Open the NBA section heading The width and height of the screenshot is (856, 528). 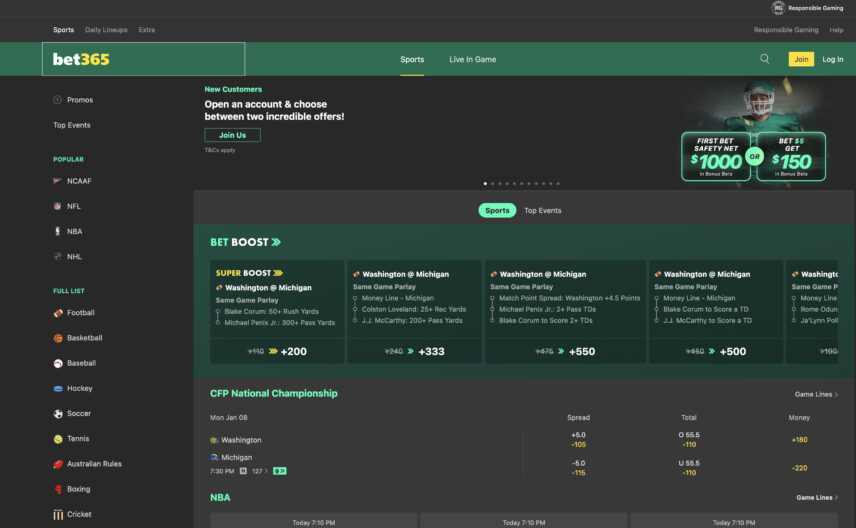(x=220, y=497)
